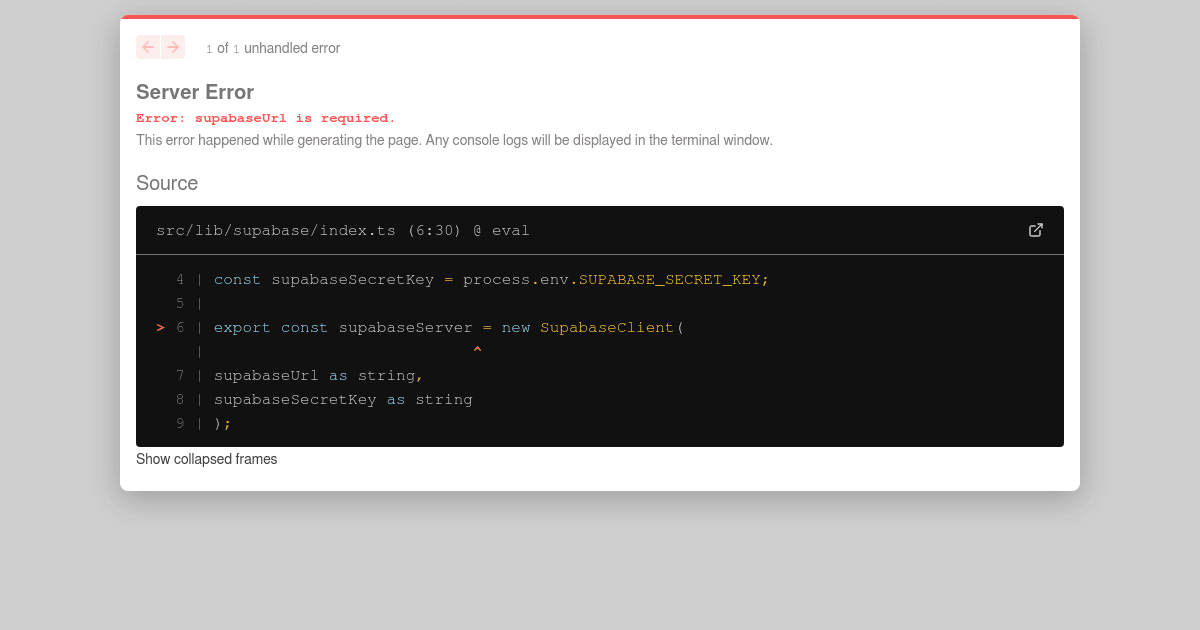The height and width of the screenshot is (630, 1200).
Task: Click the red caret under SupabaseClient
Action: [478, 348]
